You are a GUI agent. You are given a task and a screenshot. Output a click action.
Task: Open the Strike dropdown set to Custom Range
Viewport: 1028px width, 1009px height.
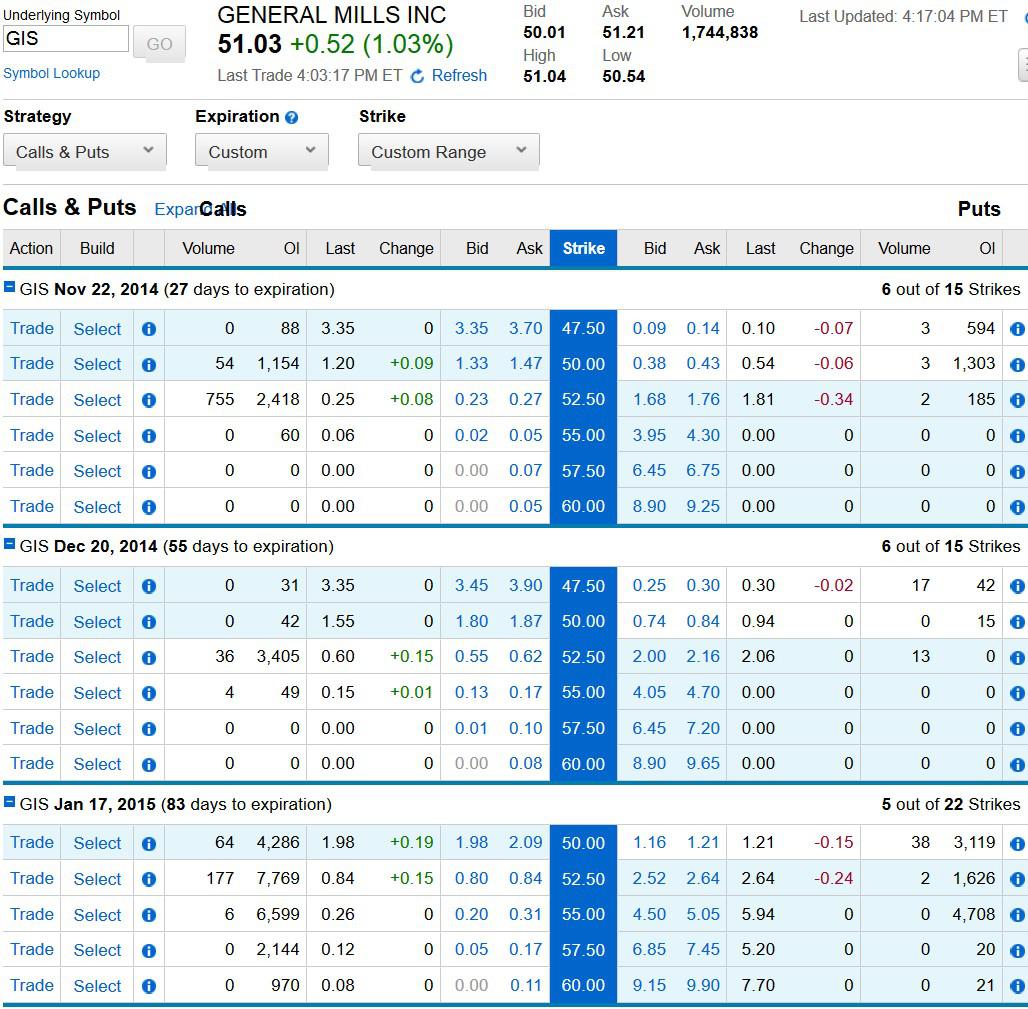click(x=448, y=151)
